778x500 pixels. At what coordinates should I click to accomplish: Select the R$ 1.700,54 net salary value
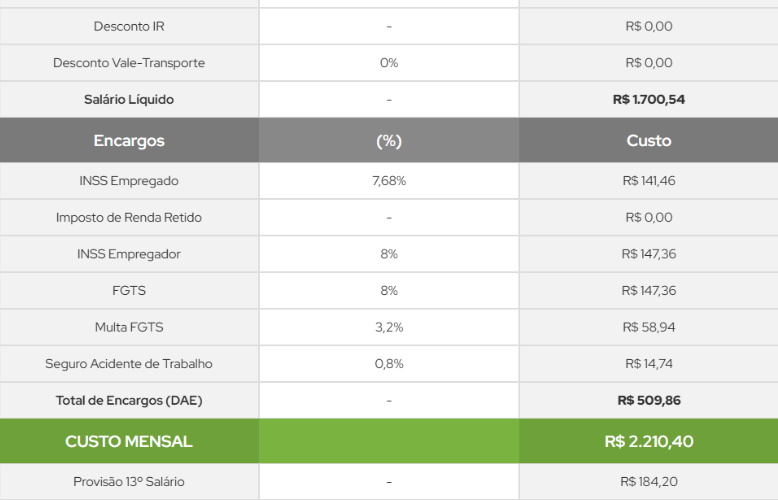(648, 99)
